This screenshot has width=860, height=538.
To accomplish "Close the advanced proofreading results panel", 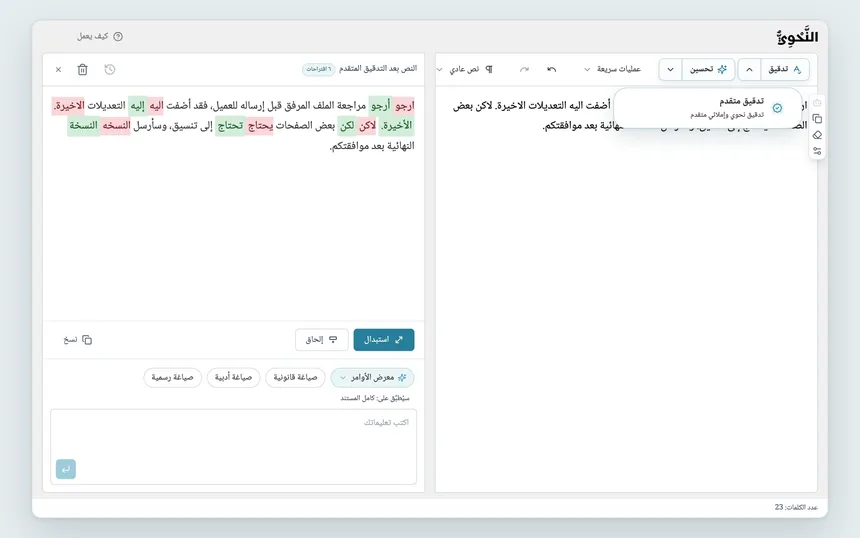I will [58, 69].
